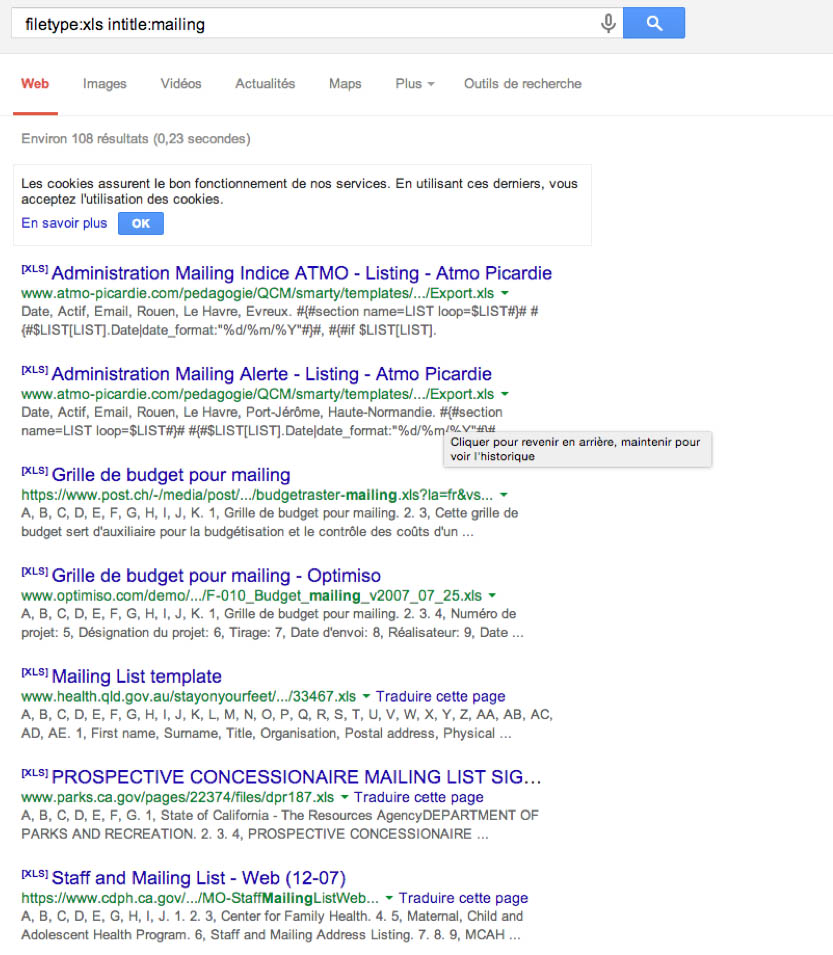Expand arrow next to Indice ATMO Export.xls URL
The height and width of the screenshot is (955, 833).
click(x=505, y=293)
